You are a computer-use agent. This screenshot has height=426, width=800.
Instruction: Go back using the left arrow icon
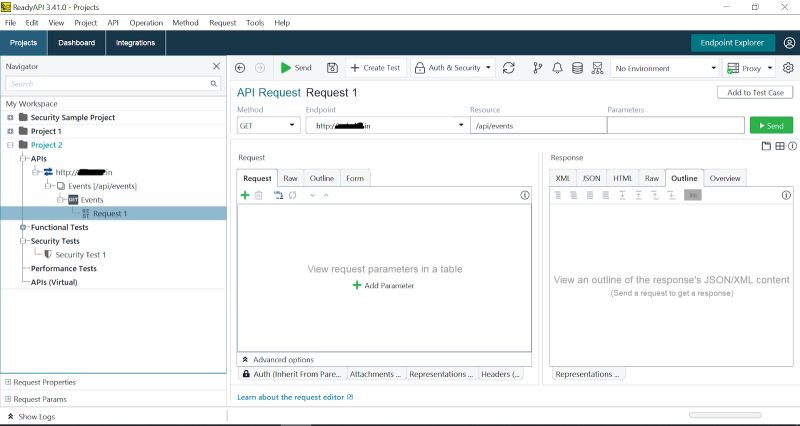tap(240, 68)
